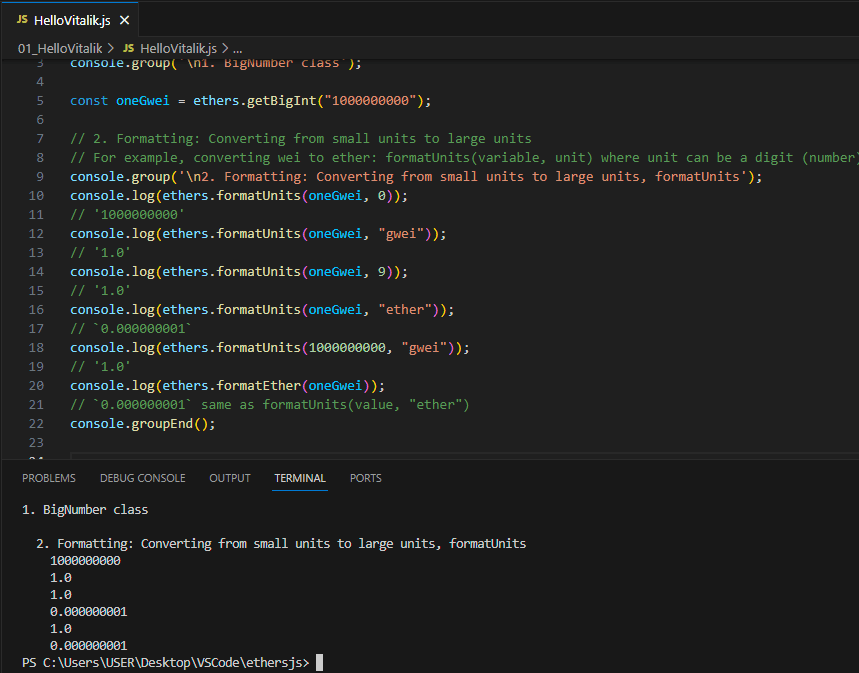The height and width of the screenshot is (673, 859).
Task: Close the HelloVitalik.js editor tab
Action: click(123, 21)
